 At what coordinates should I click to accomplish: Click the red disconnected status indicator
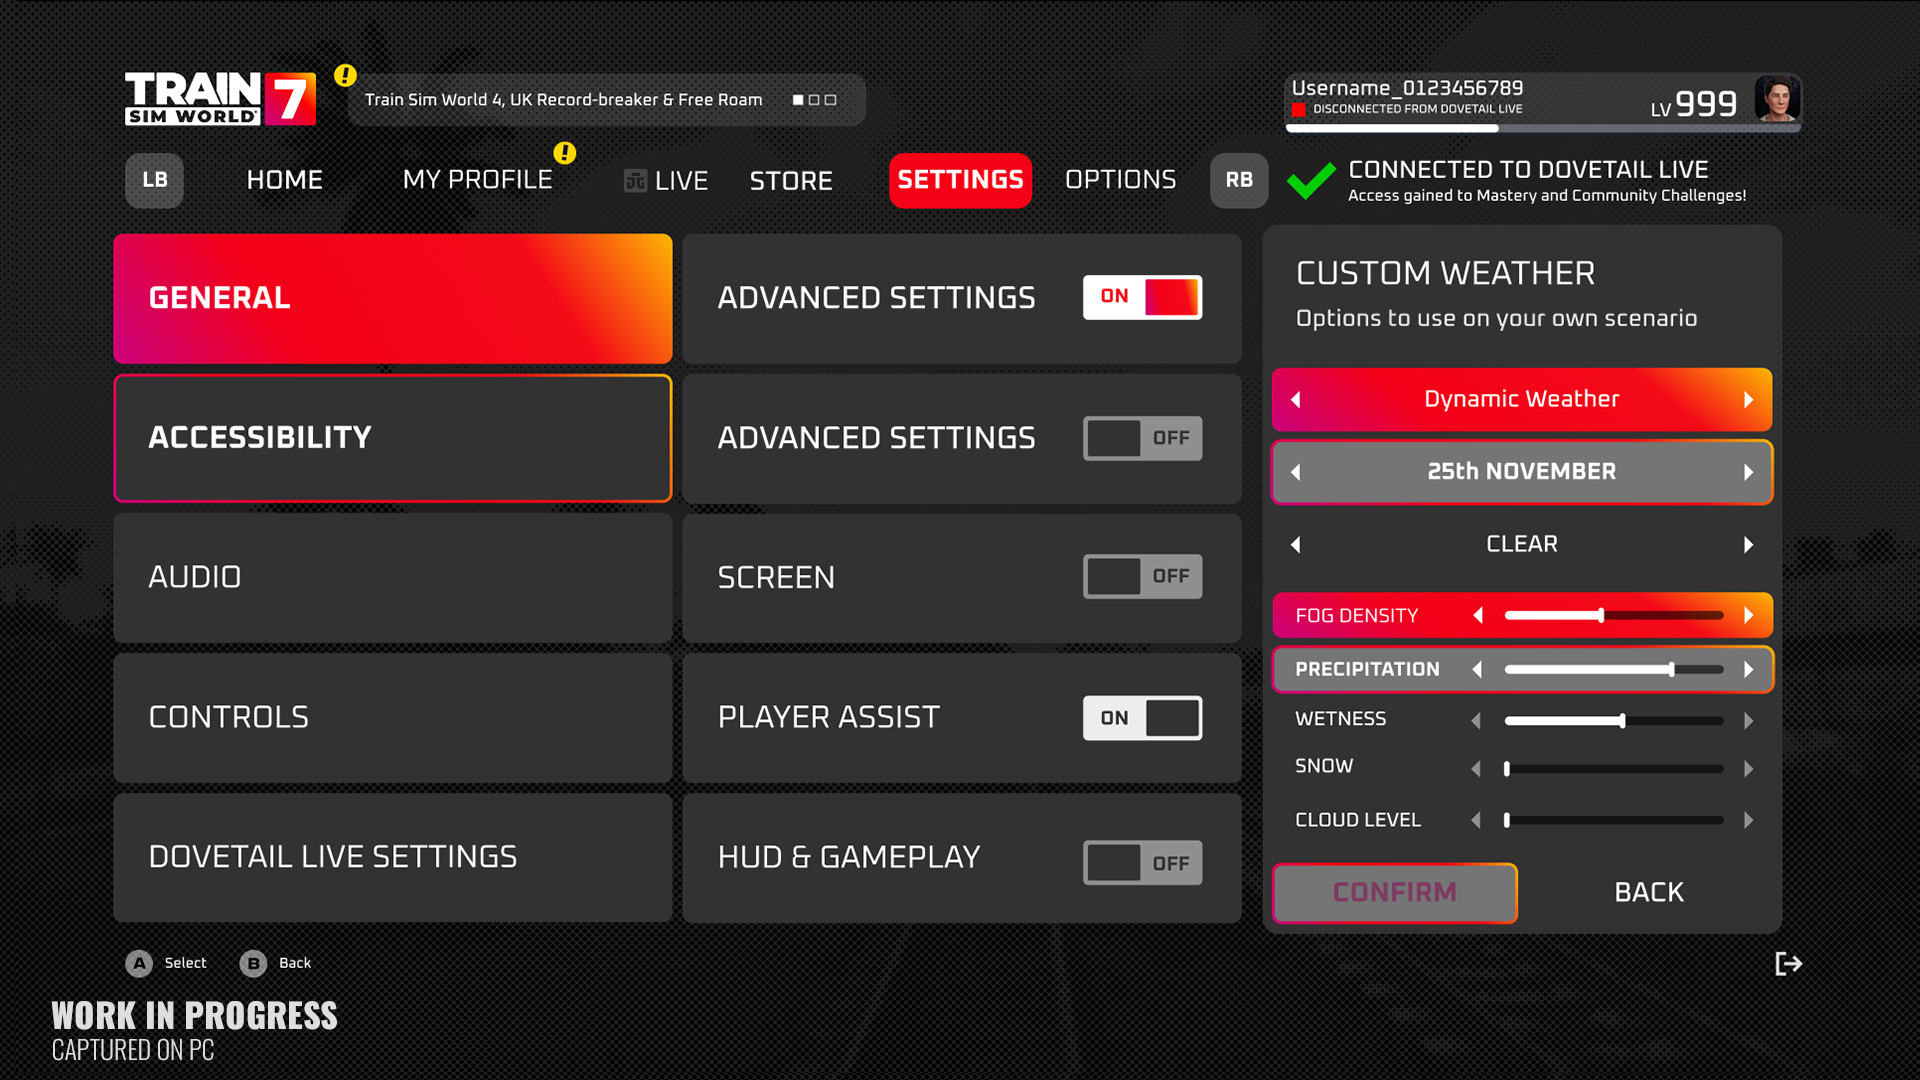(1298, 109)
